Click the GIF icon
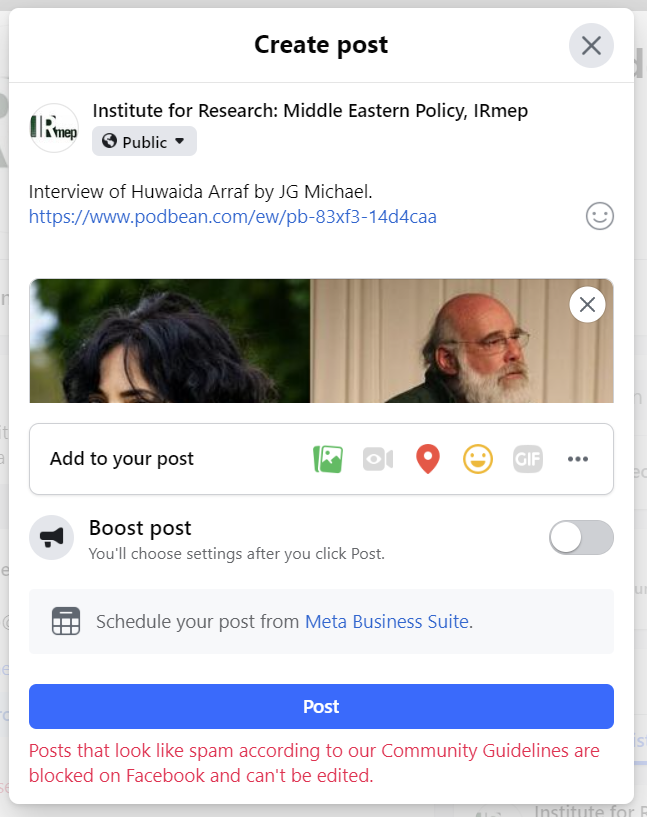Screen dimensions: 647x817 coord(528,459)
